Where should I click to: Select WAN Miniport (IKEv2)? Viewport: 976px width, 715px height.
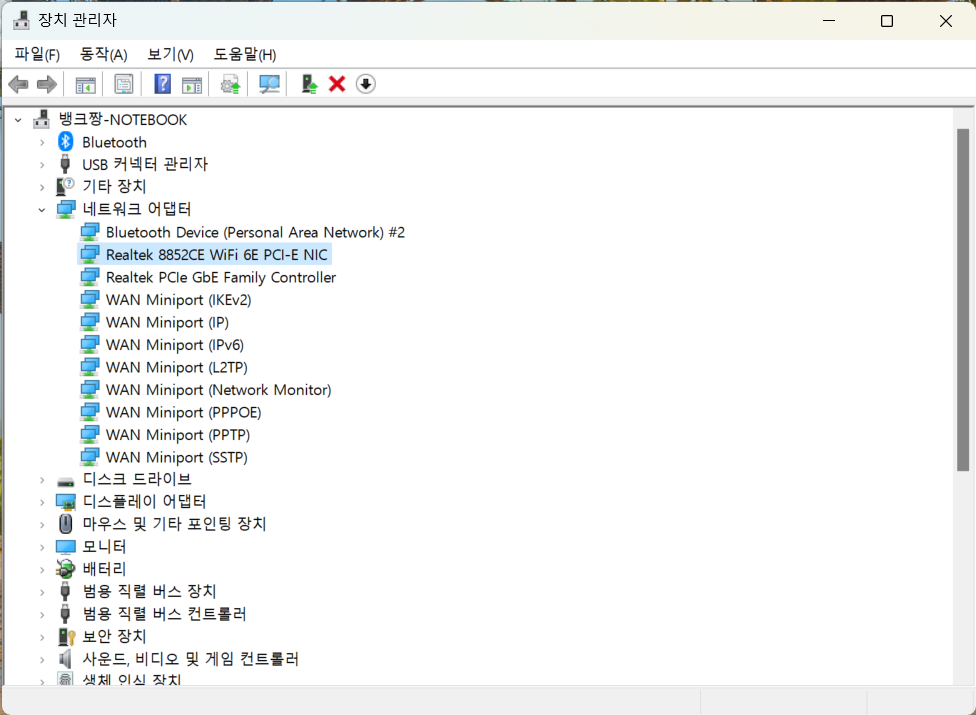pos(179,299)
